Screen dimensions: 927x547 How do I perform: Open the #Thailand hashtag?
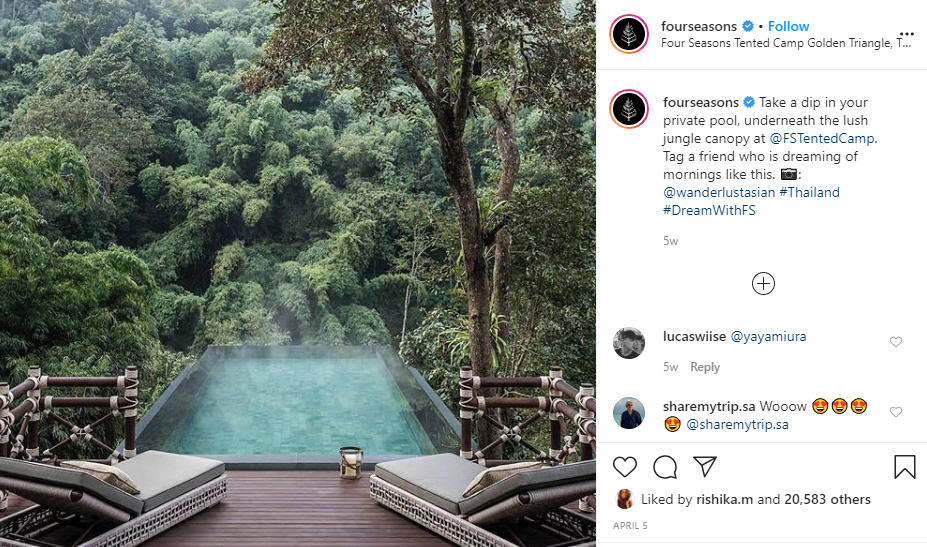(x=809, y=192)
